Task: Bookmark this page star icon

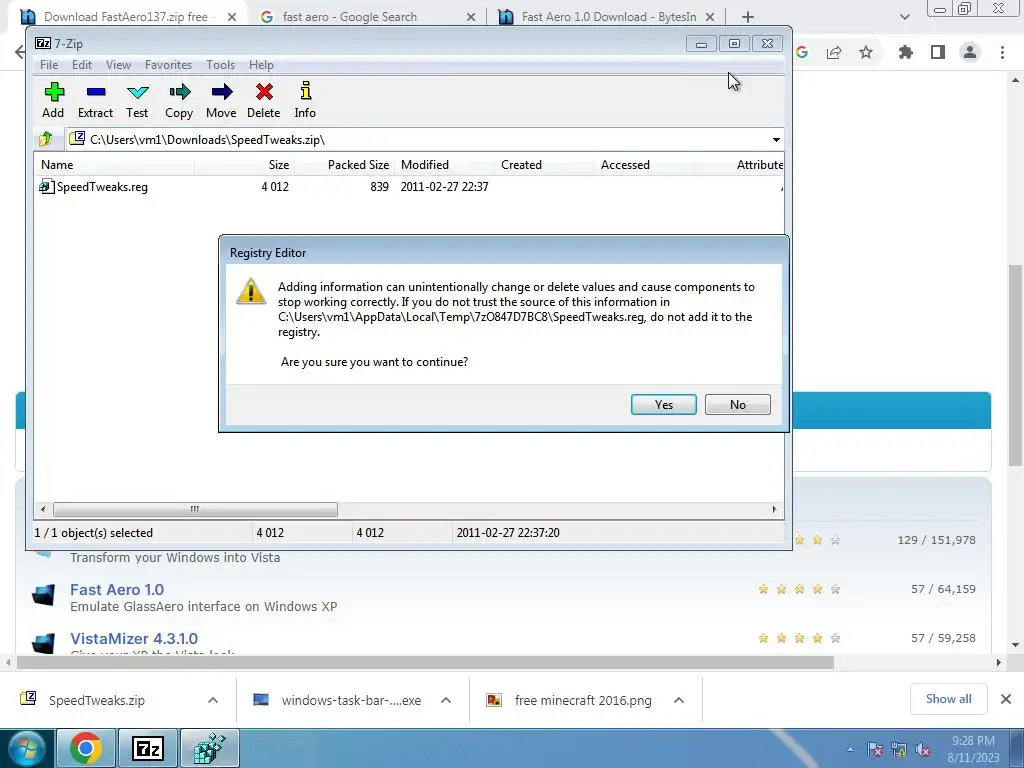Action: (x=866, y=52)
